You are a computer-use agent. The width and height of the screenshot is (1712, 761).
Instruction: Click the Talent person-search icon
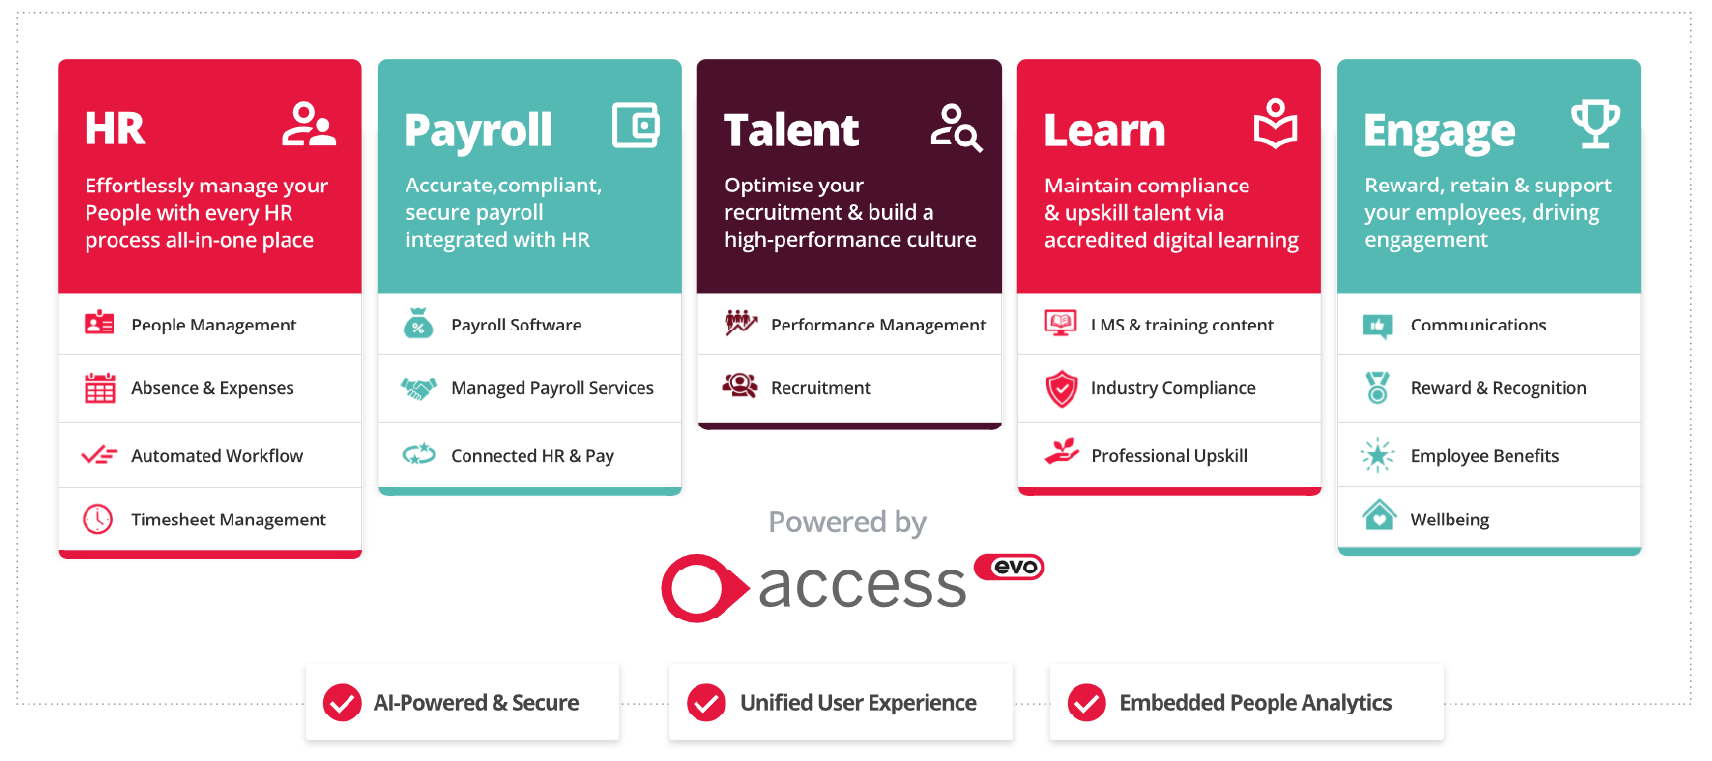(x=956, y=127)
